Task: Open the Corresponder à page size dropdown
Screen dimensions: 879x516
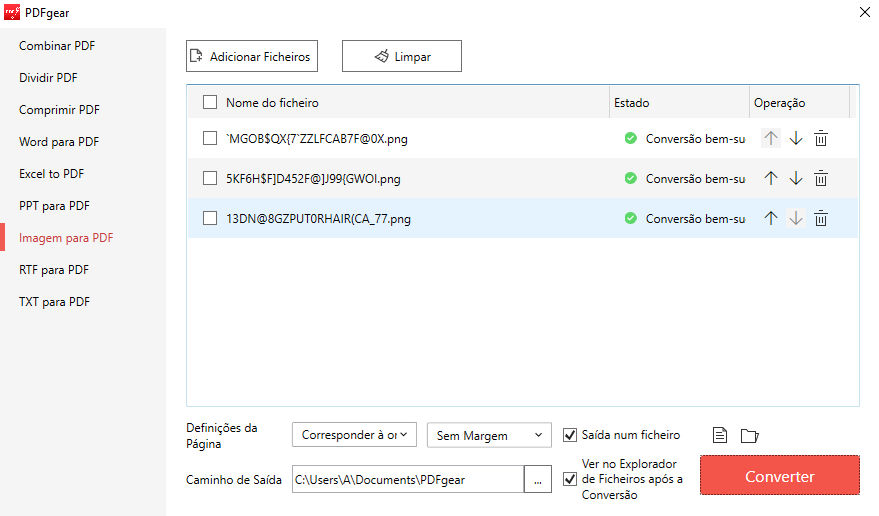Action: (x=354, y=435)
